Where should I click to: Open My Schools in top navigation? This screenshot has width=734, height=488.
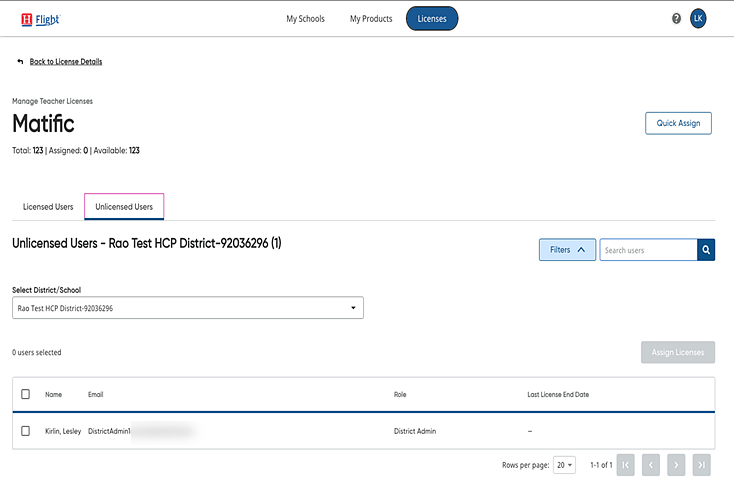coord(305,19)
